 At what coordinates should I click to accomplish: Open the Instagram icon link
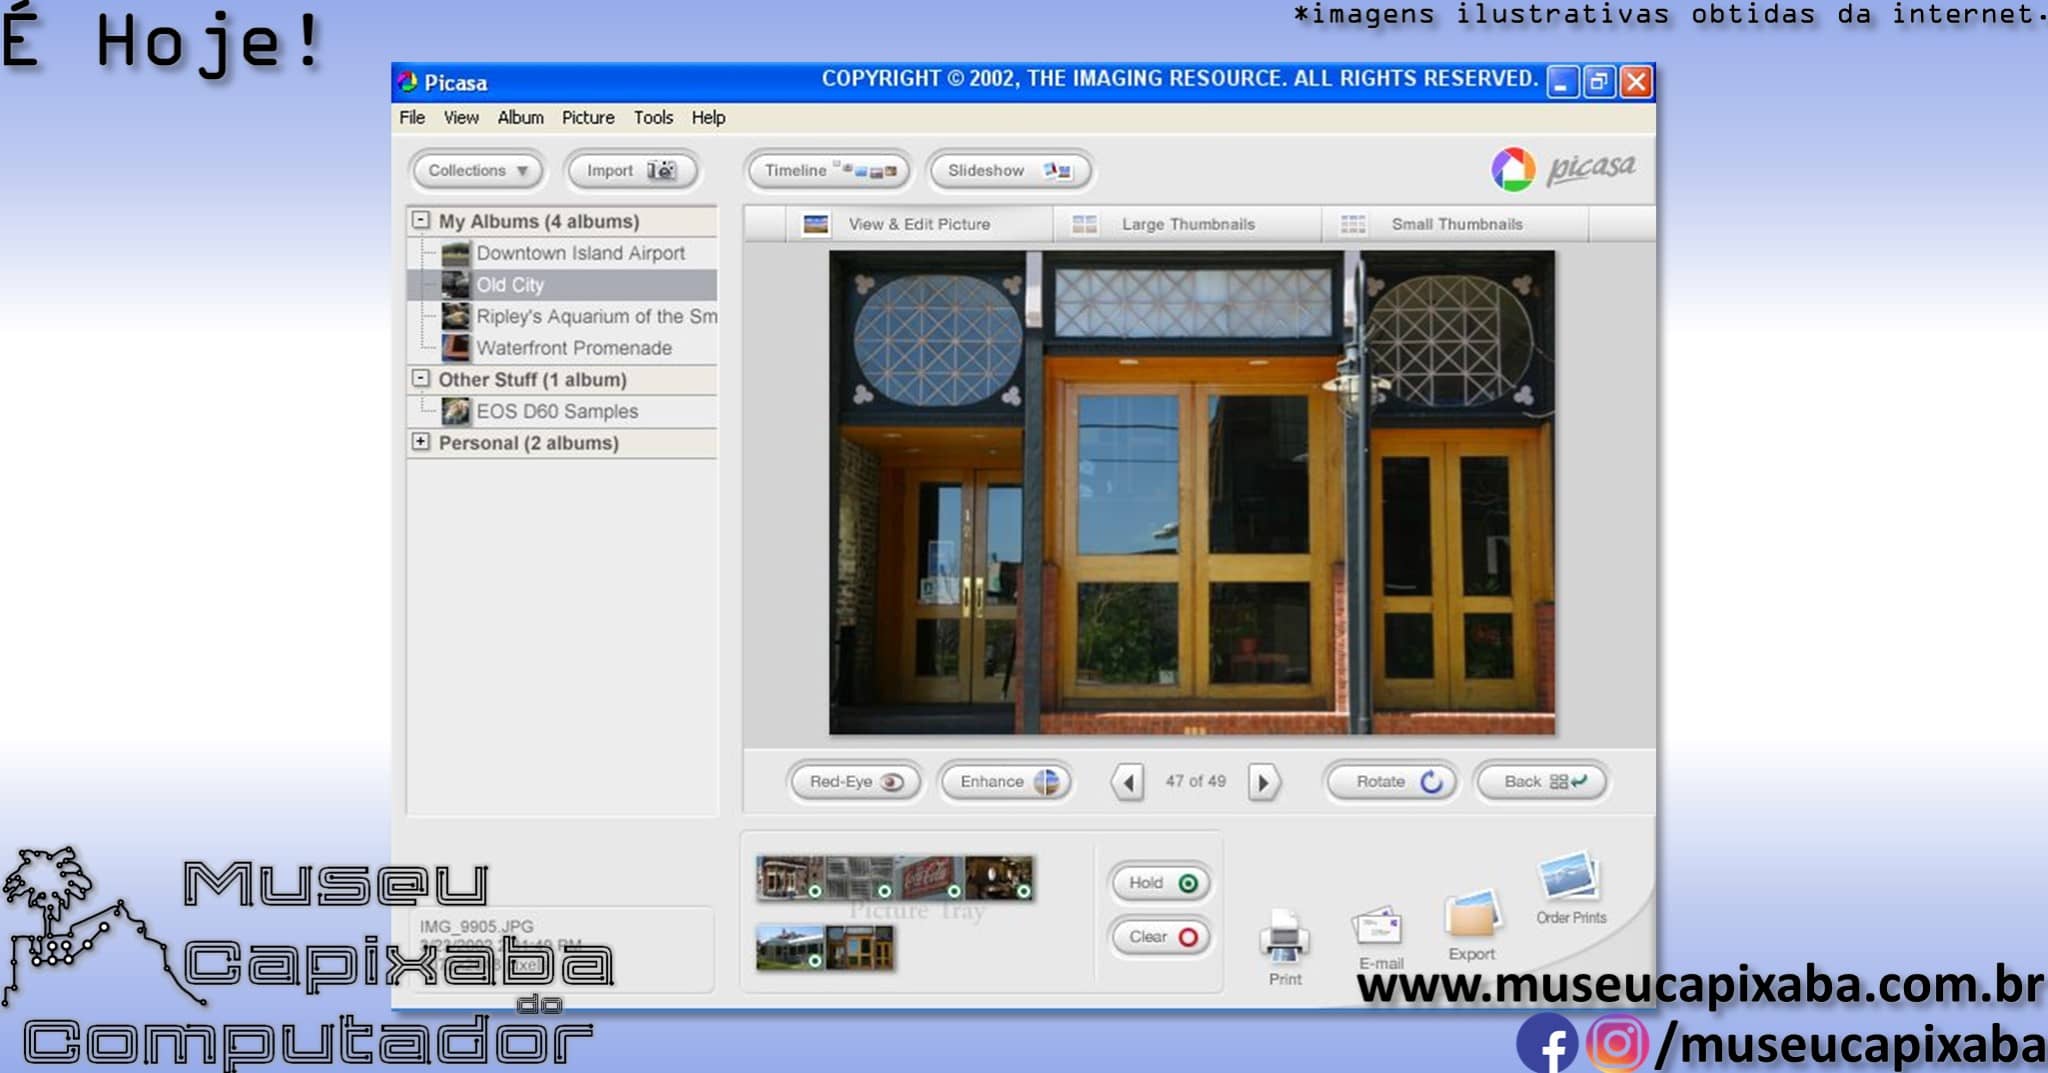point(1617,1043)
